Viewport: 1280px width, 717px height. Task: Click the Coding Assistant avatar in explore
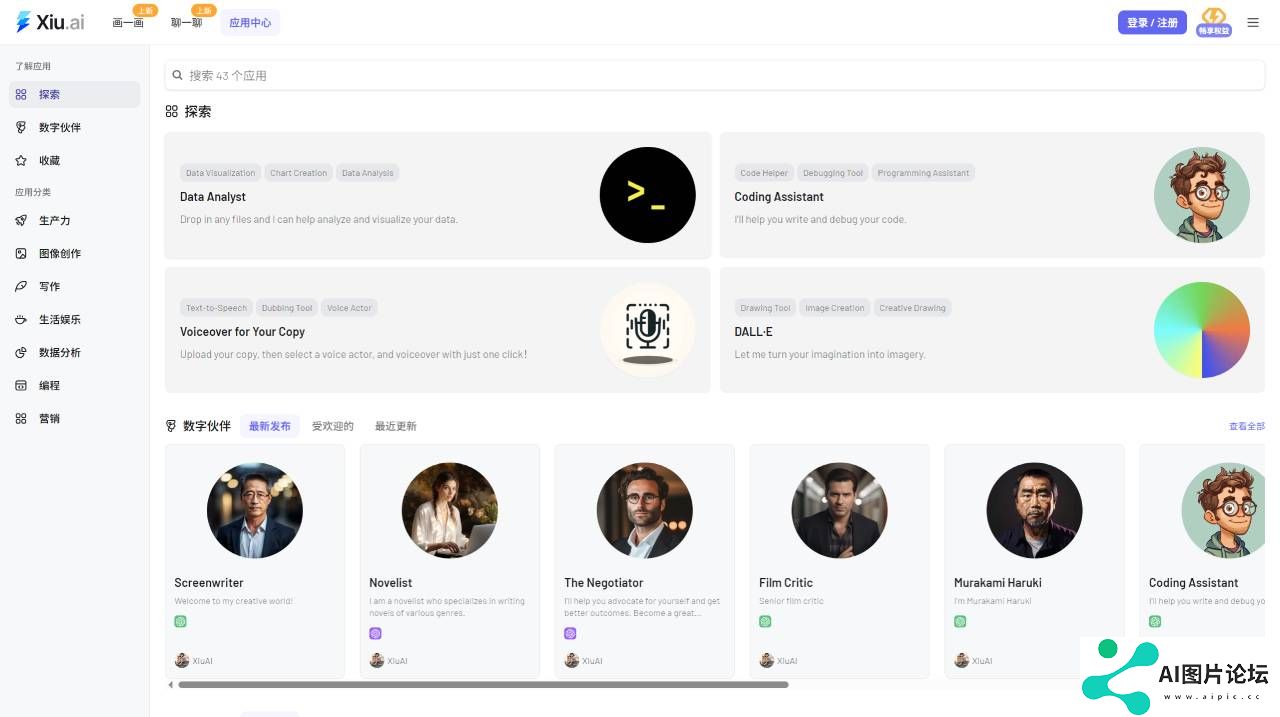(1202, 195)
